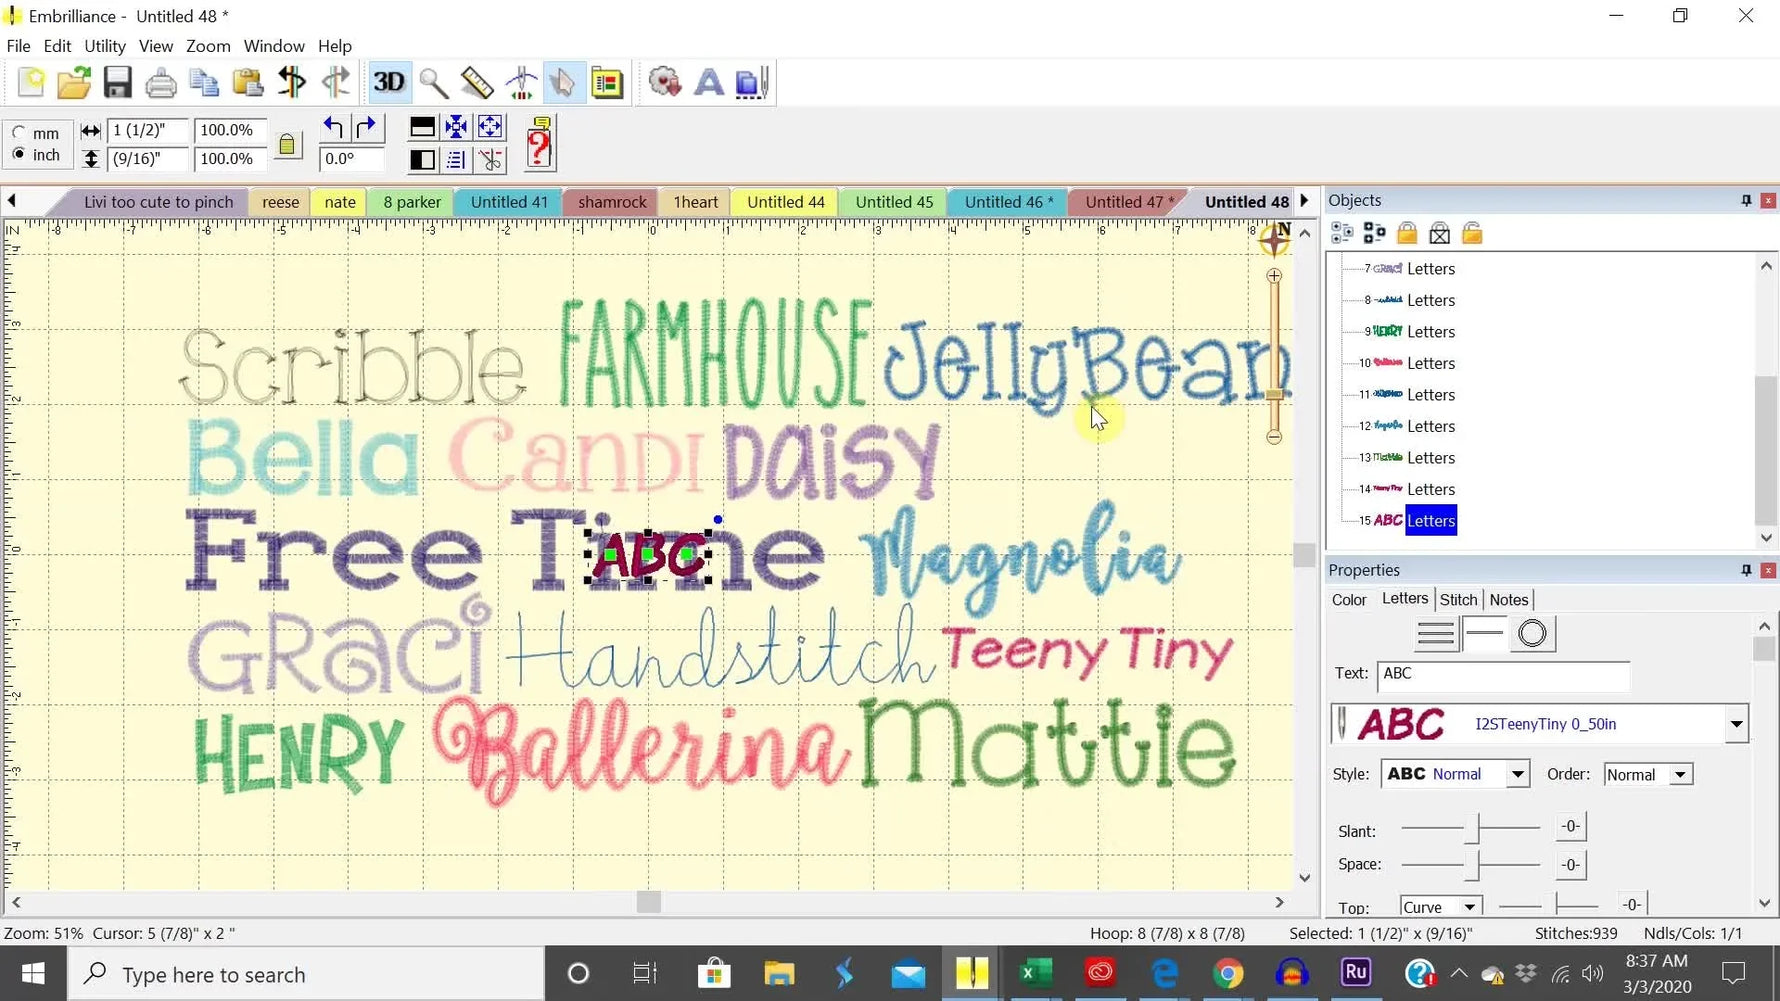The width and height of the screenshot is (1780, 1001).
Task: Open the File menu
Action: 18,46
